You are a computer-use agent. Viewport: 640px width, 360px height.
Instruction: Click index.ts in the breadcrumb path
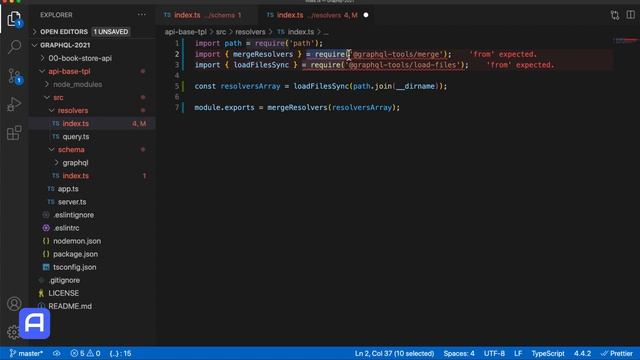(301, 32)
